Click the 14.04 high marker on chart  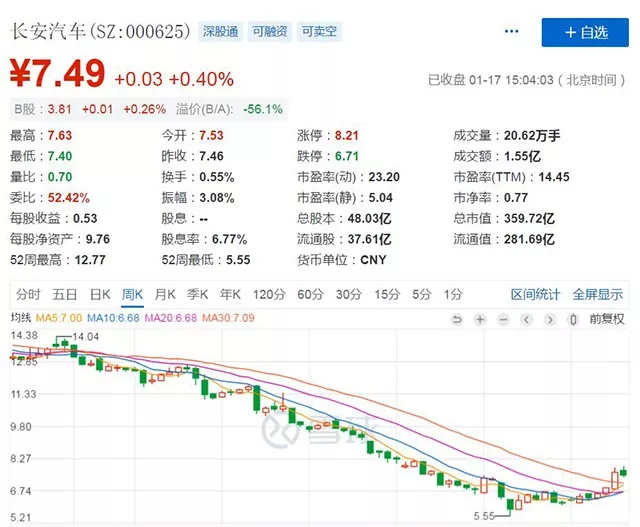point(85,337)
